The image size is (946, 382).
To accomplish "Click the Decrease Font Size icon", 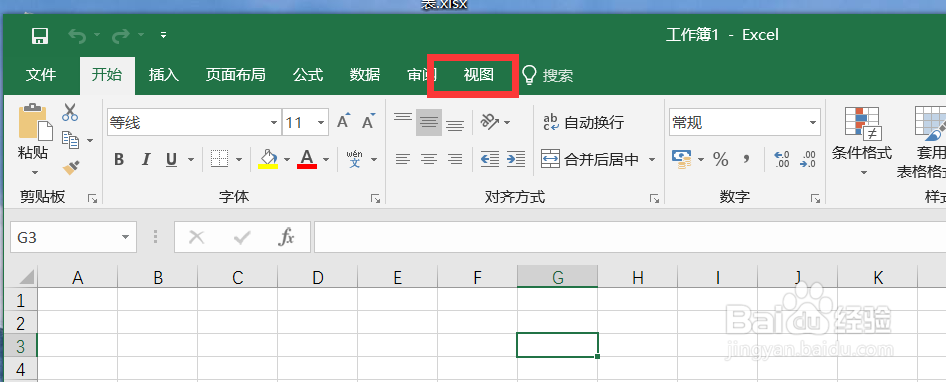I will [368, 121].
